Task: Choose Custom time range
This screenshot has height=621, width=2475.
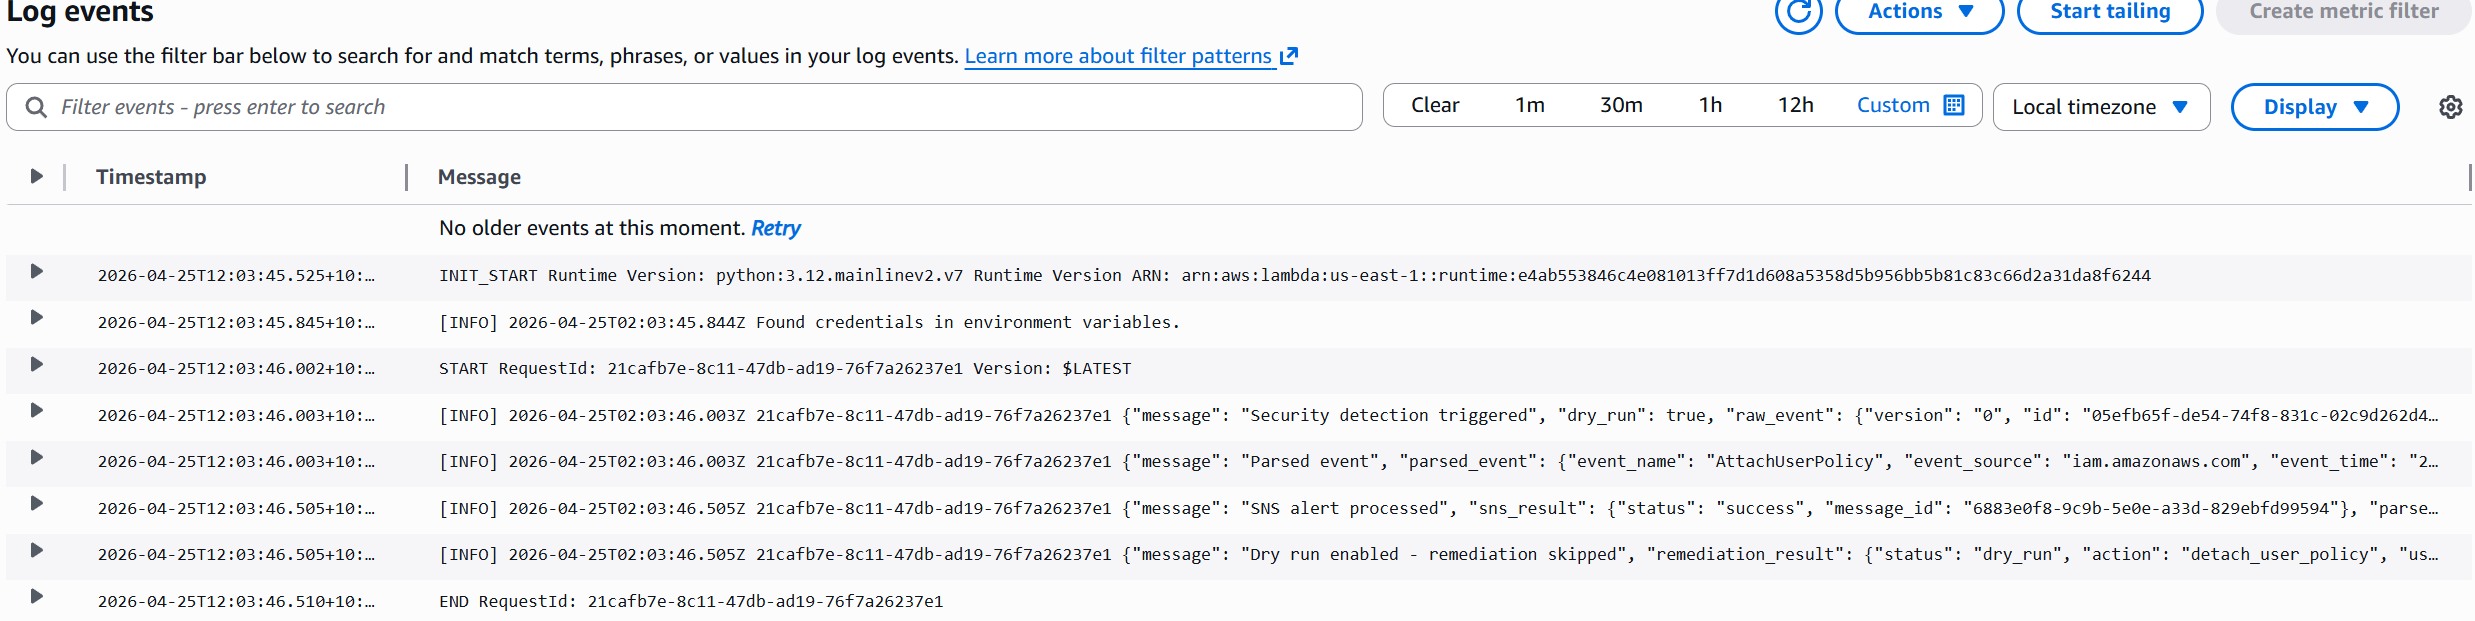Action: pos(1893,105)
